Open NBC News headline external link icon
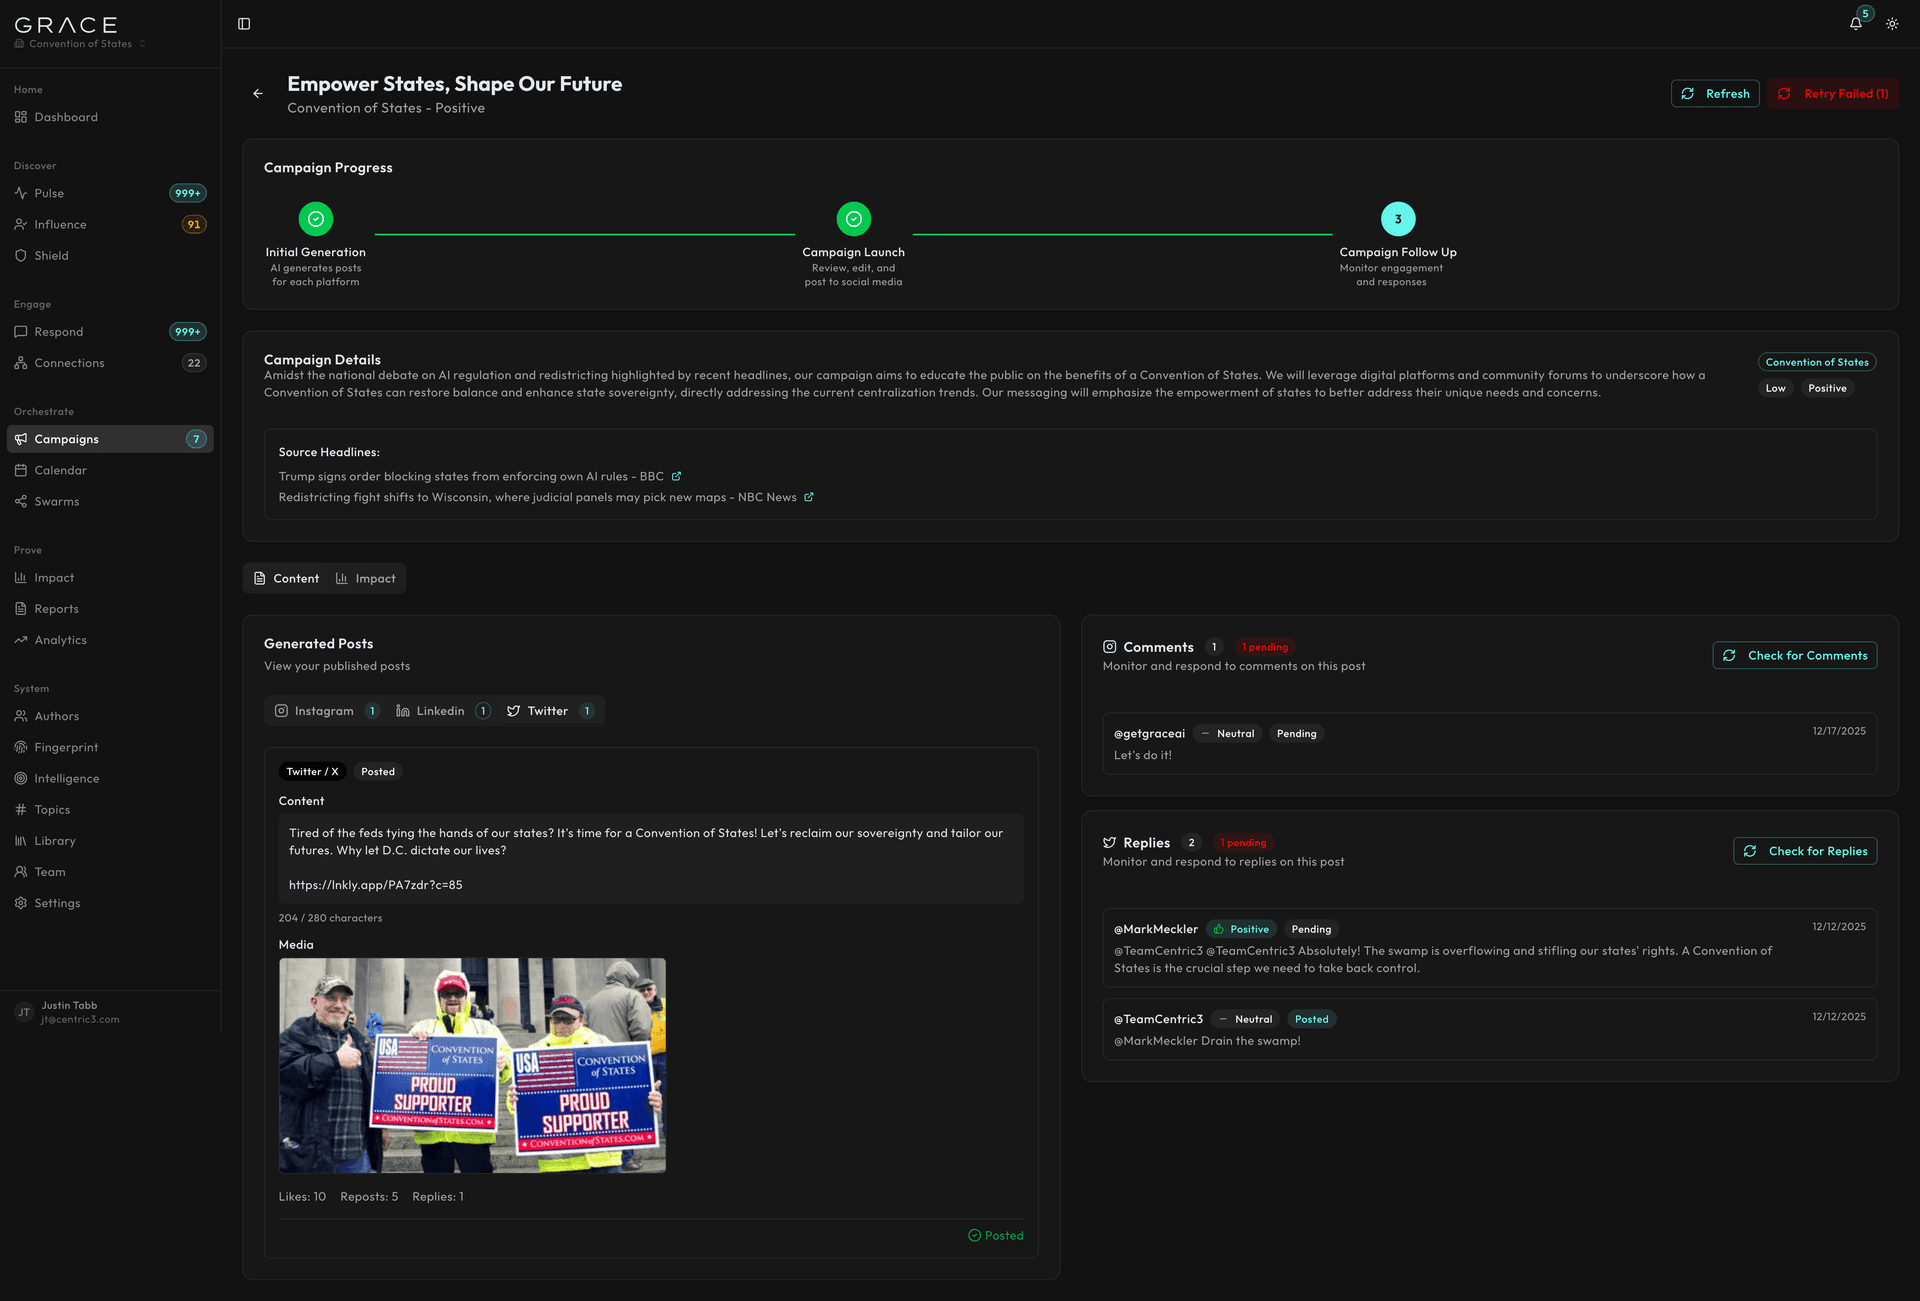Screen dimensions: 1920x1301 click(x=809, y=498)
